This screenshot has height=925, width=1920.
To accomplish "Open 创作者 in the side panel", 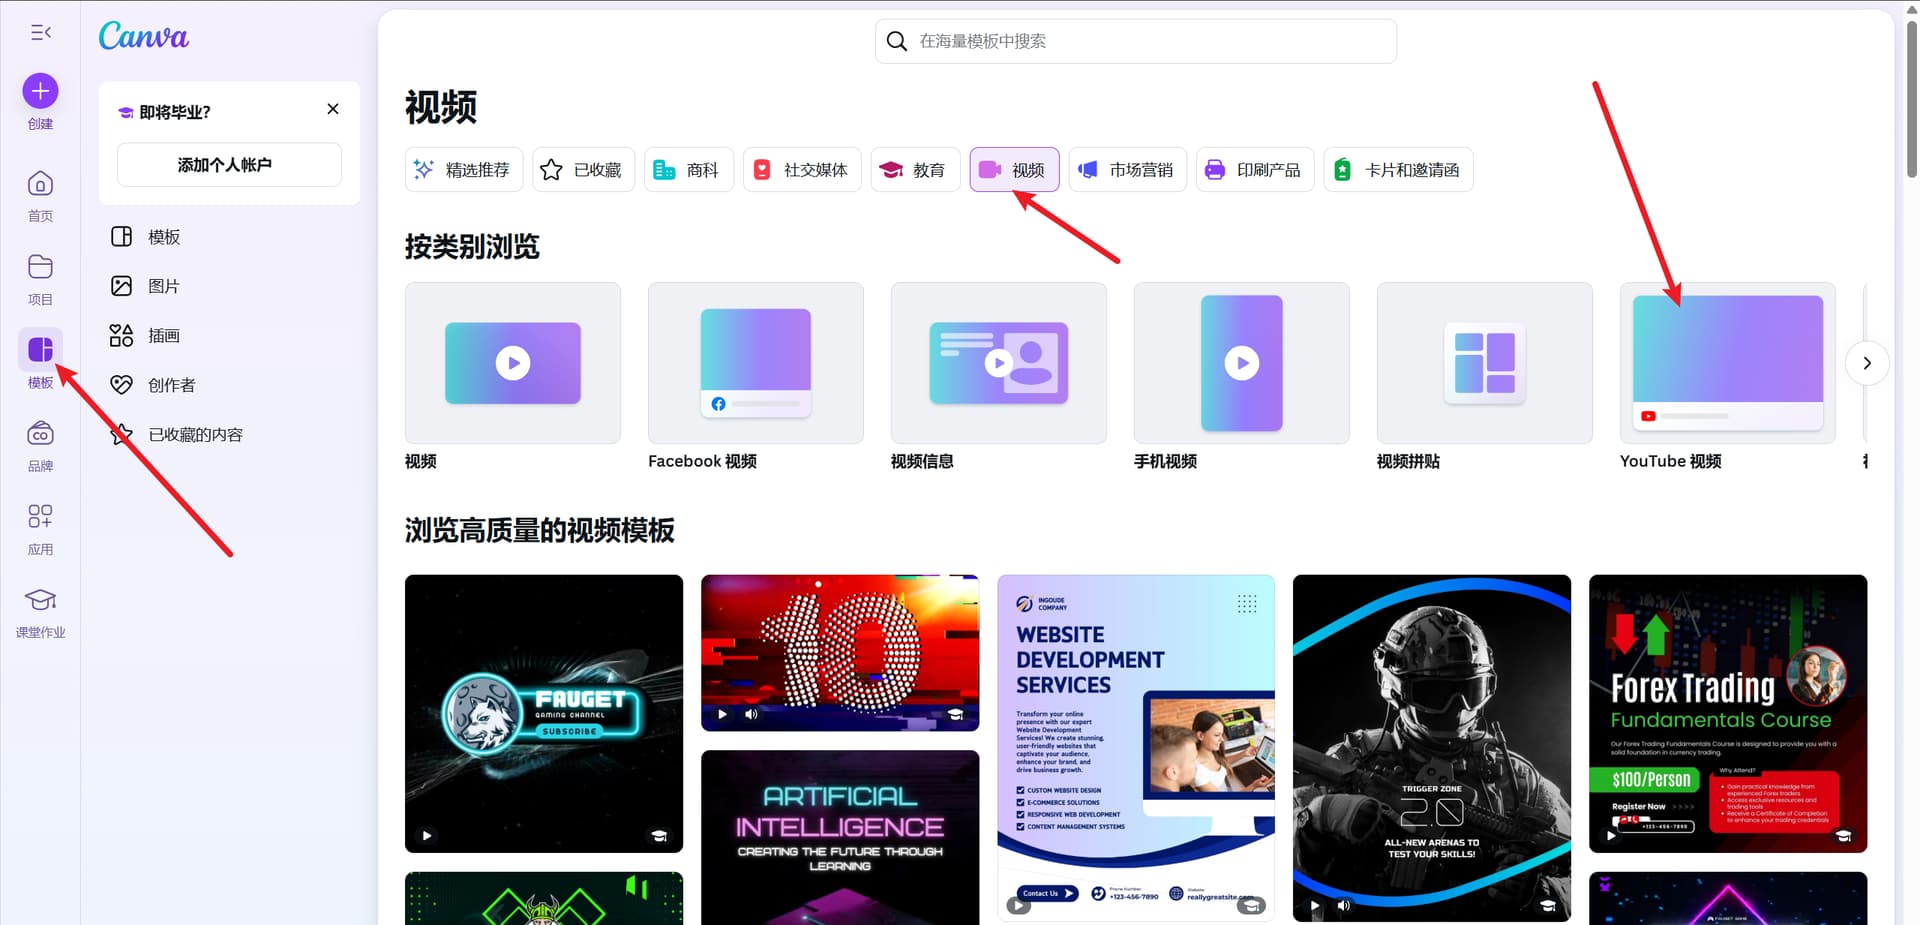I will point(229,385).
